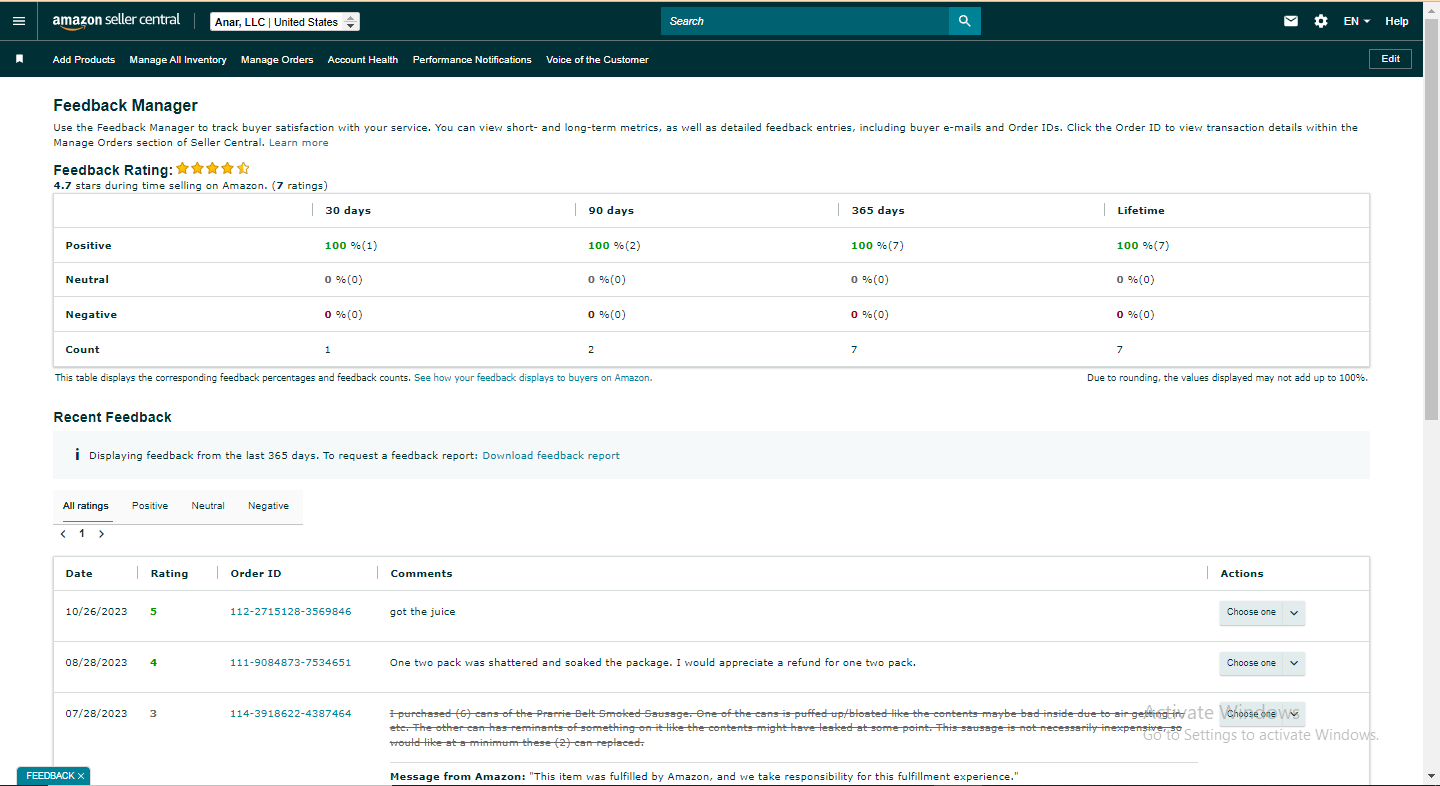Screen dimensions: 1440x786
Task: Open the hamburger main menu
Action: pyautogui.click(x=19, y=21)
